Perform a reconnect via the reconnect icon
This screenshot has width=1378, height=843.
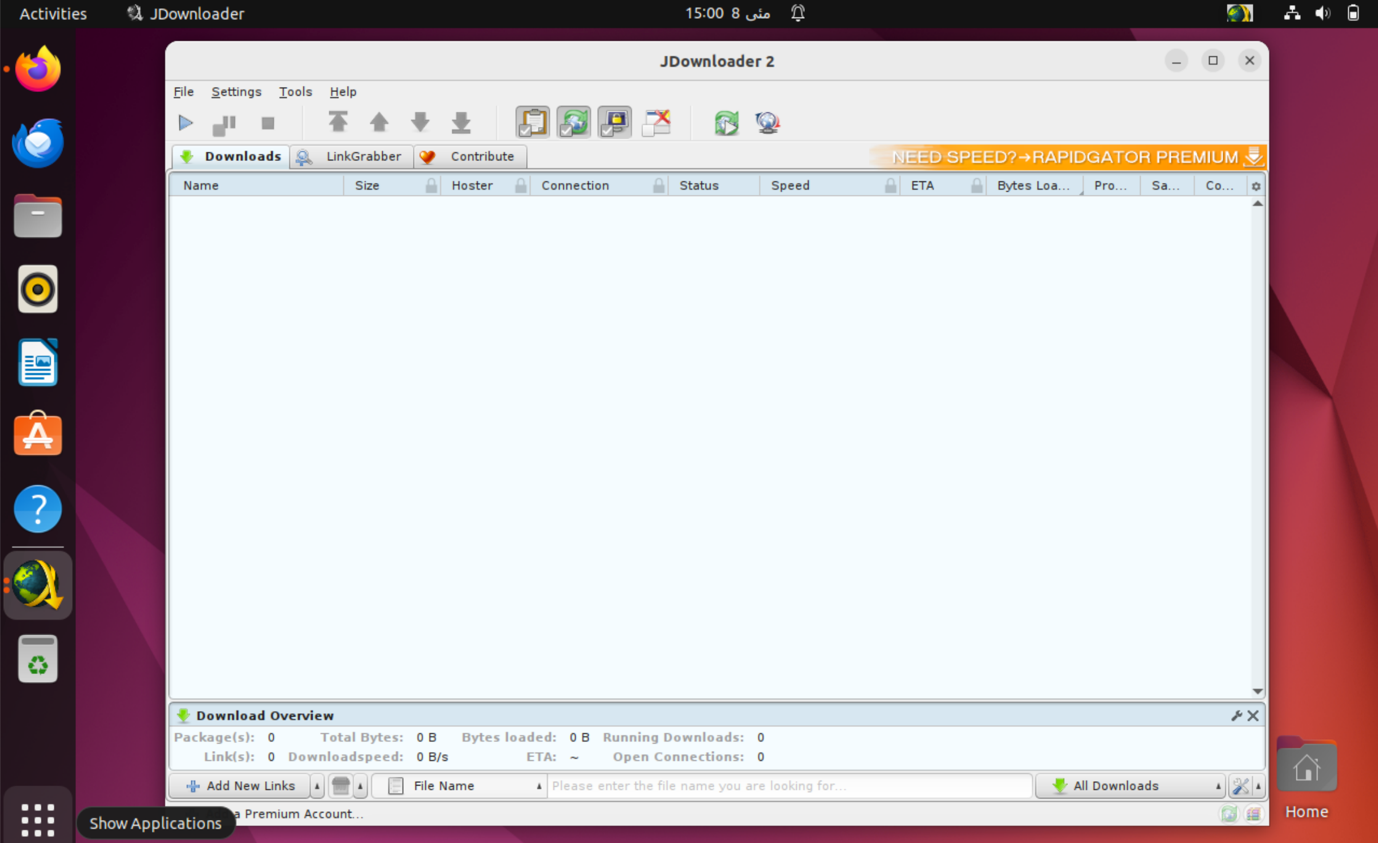726,122
